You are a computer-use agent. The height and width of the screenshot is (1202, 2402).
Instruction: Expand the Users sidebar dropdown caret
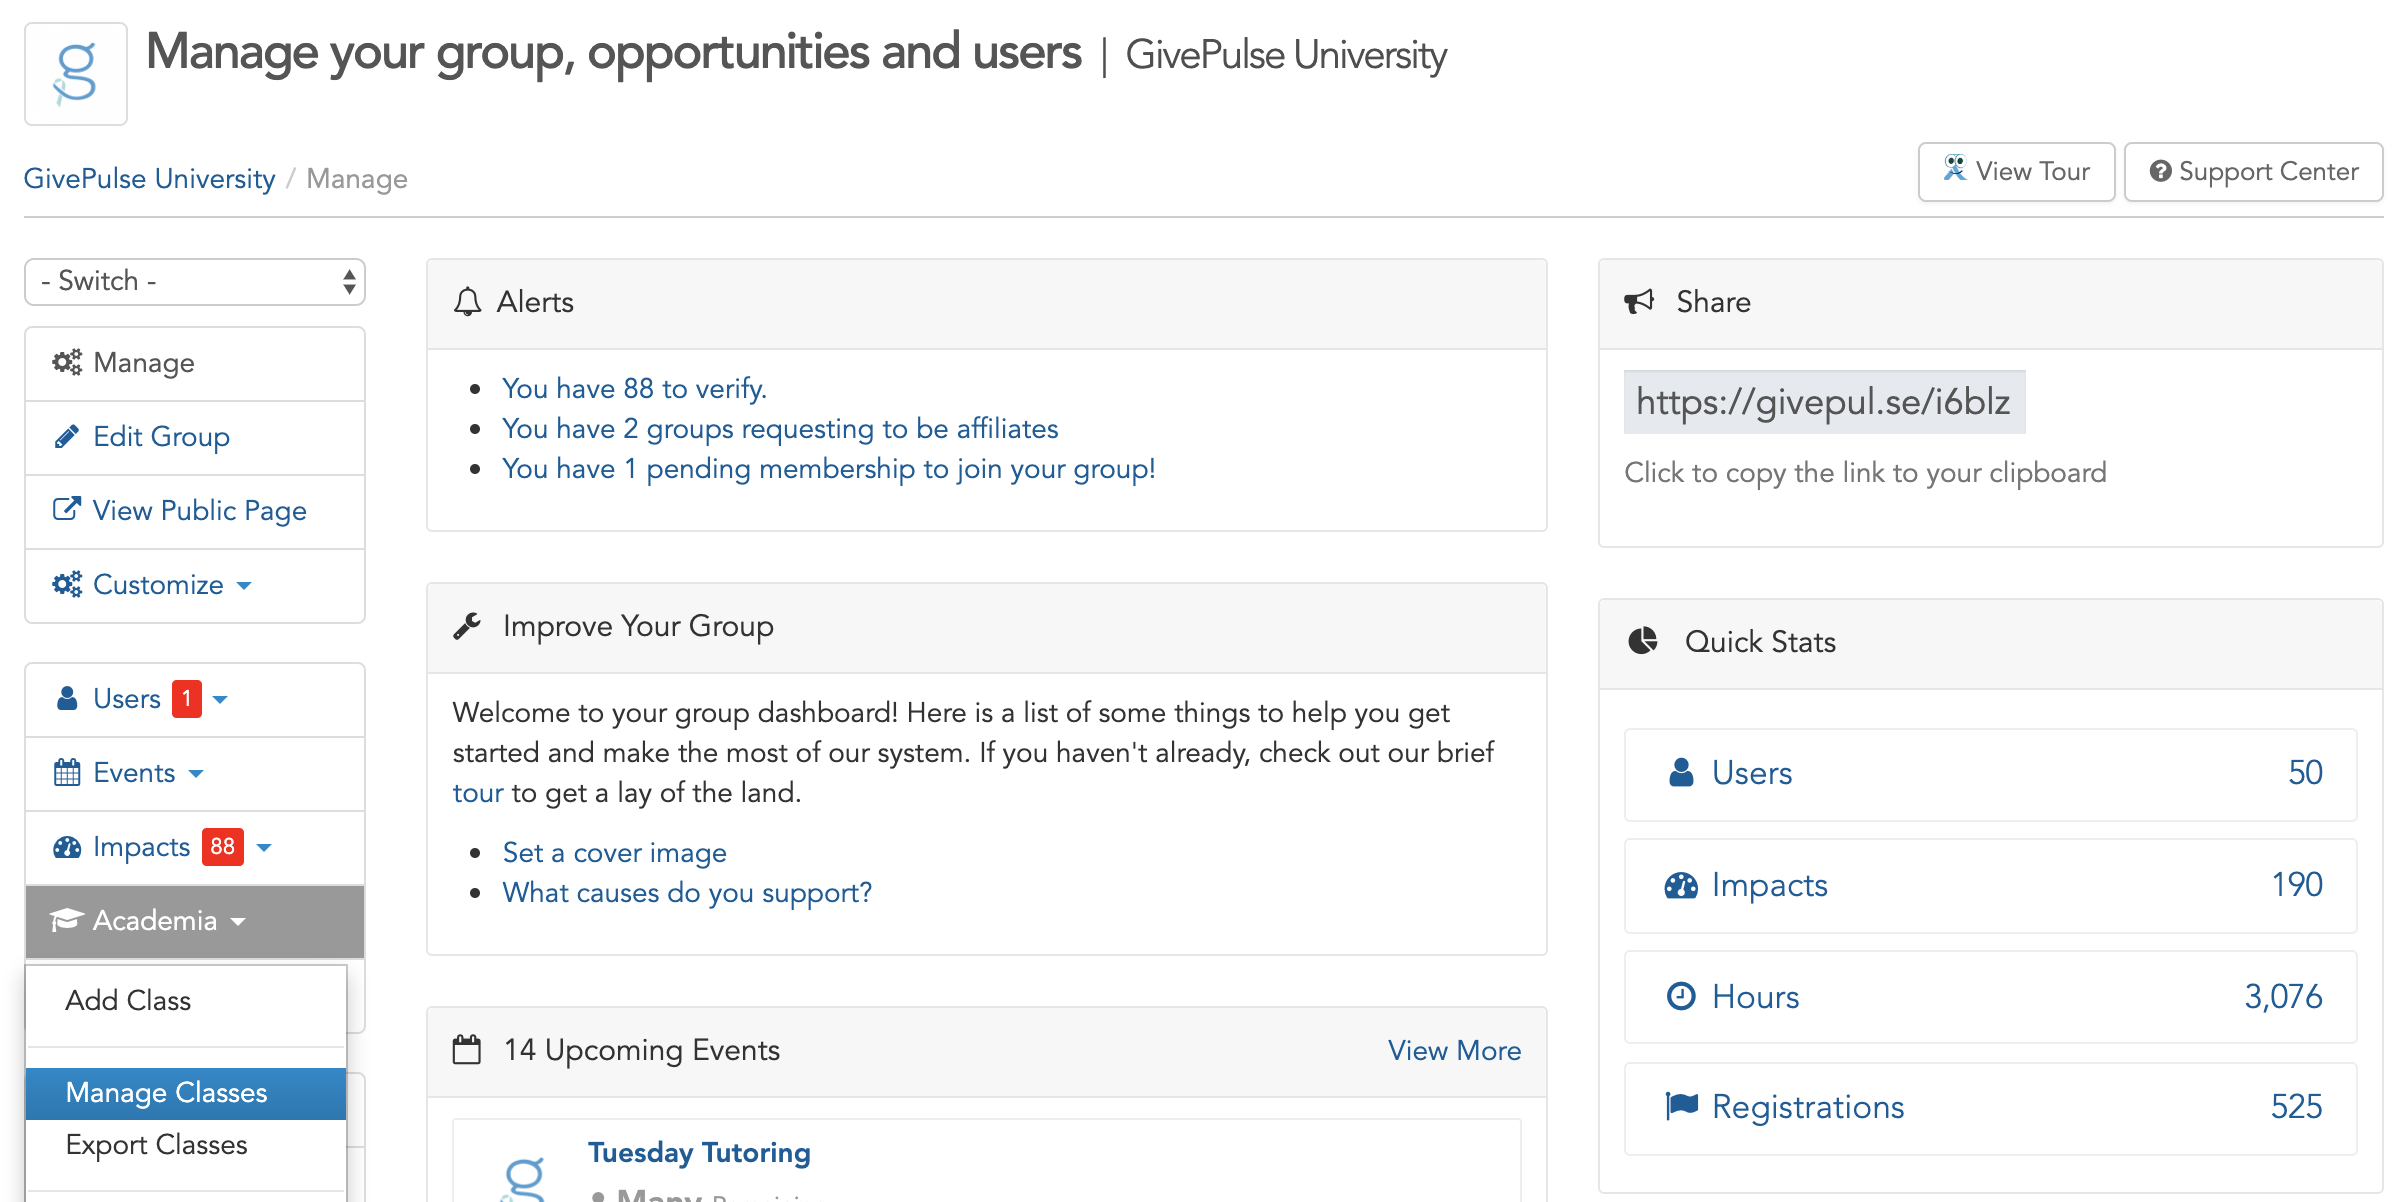[221, 700]
